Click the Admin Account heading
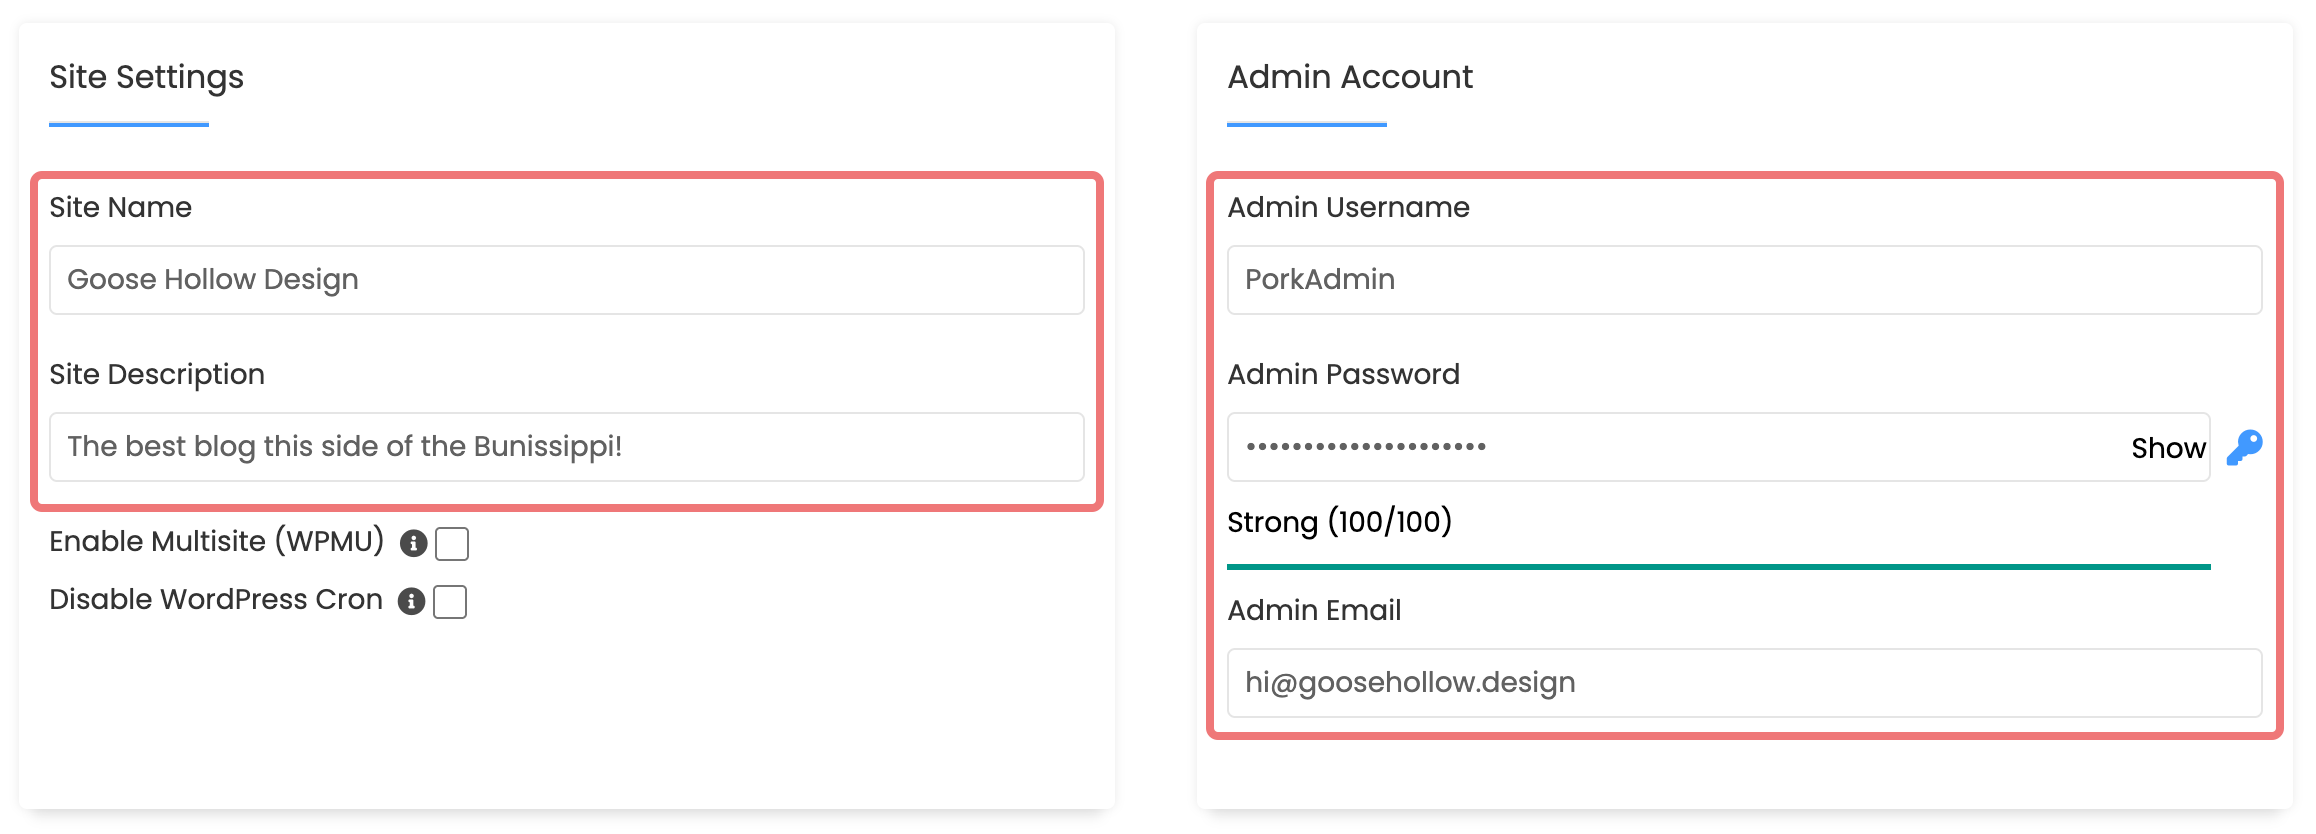The image size is (2316, 834). pos(1350,77)
